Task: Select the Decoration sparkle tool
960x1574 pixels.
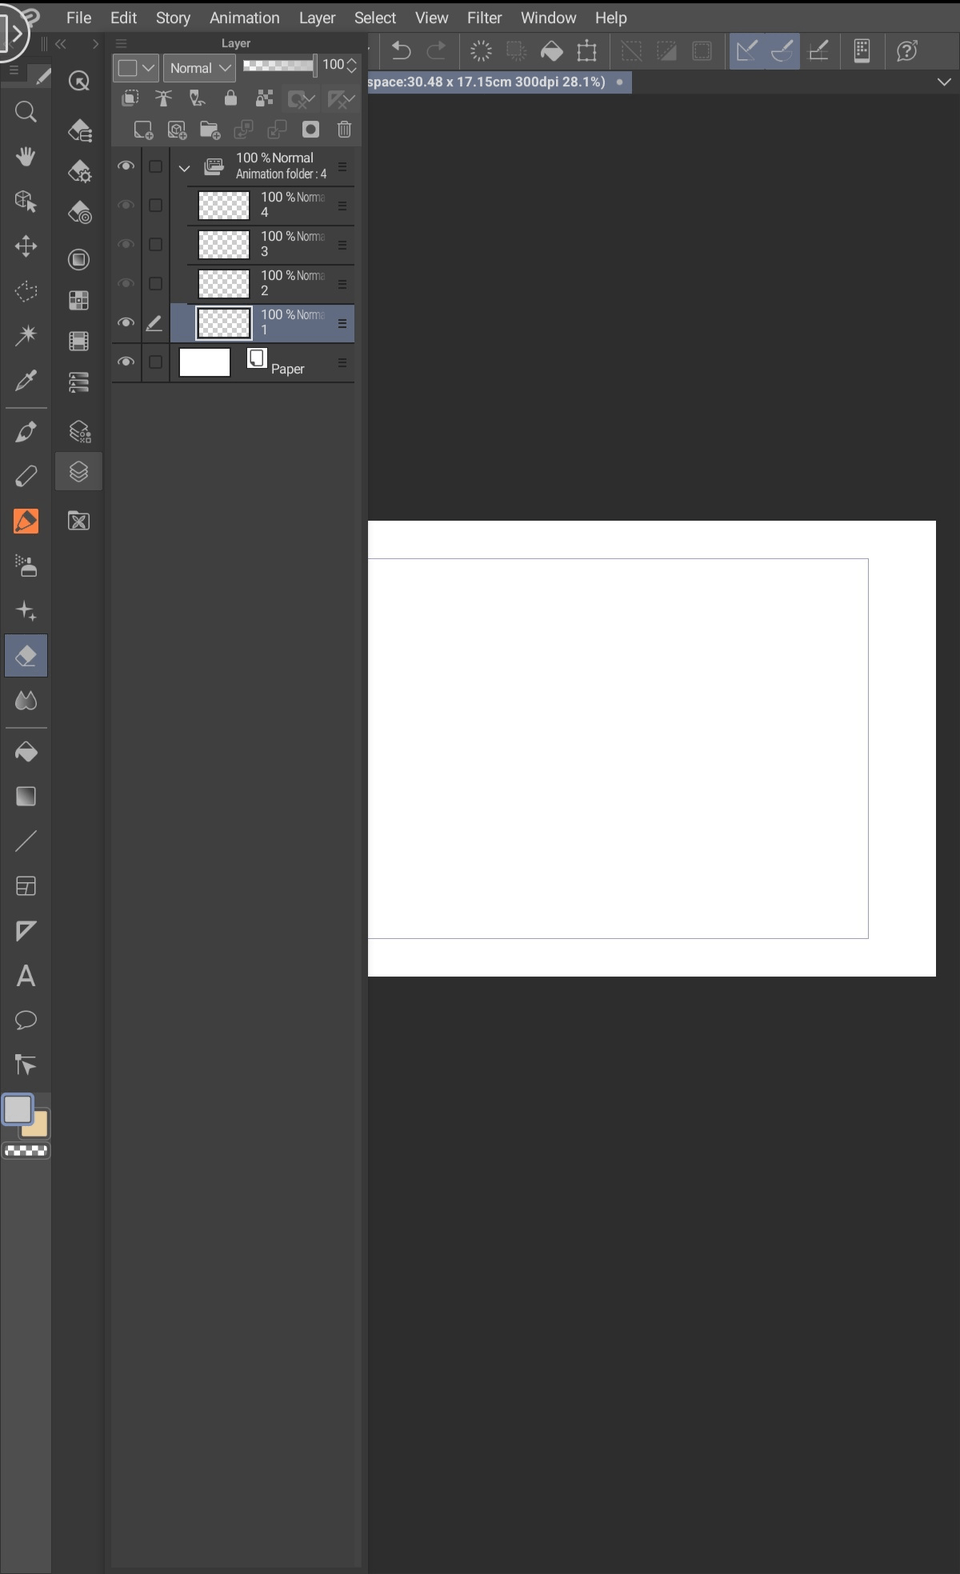Action: tap(26, 611)
